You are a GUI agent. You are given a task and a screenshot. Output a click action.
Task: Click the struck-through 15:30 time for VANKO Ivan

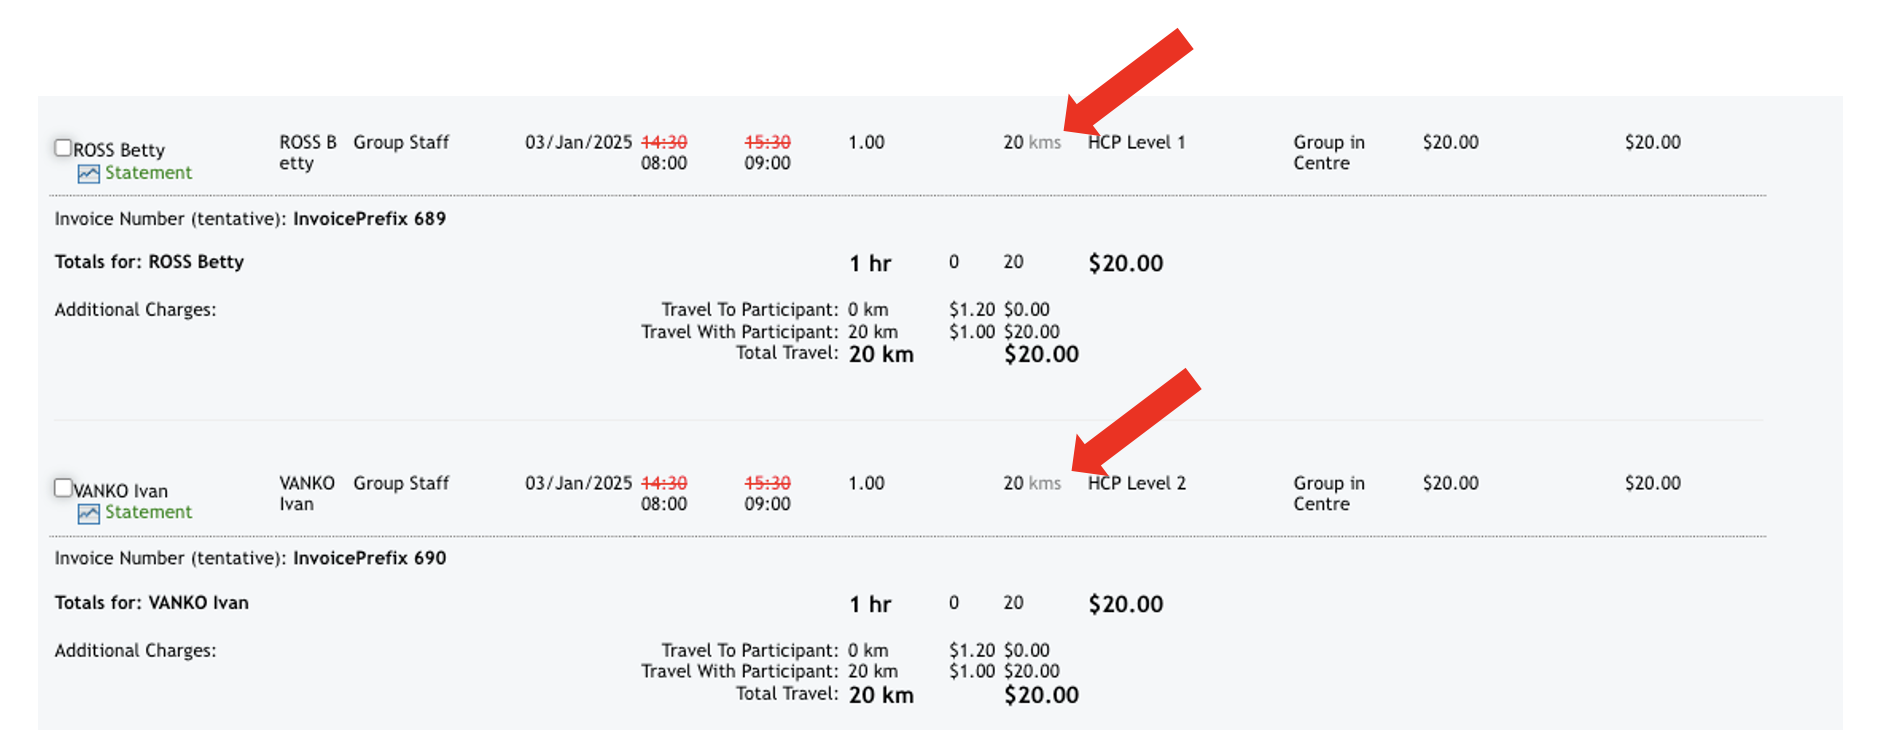point(767,483)
